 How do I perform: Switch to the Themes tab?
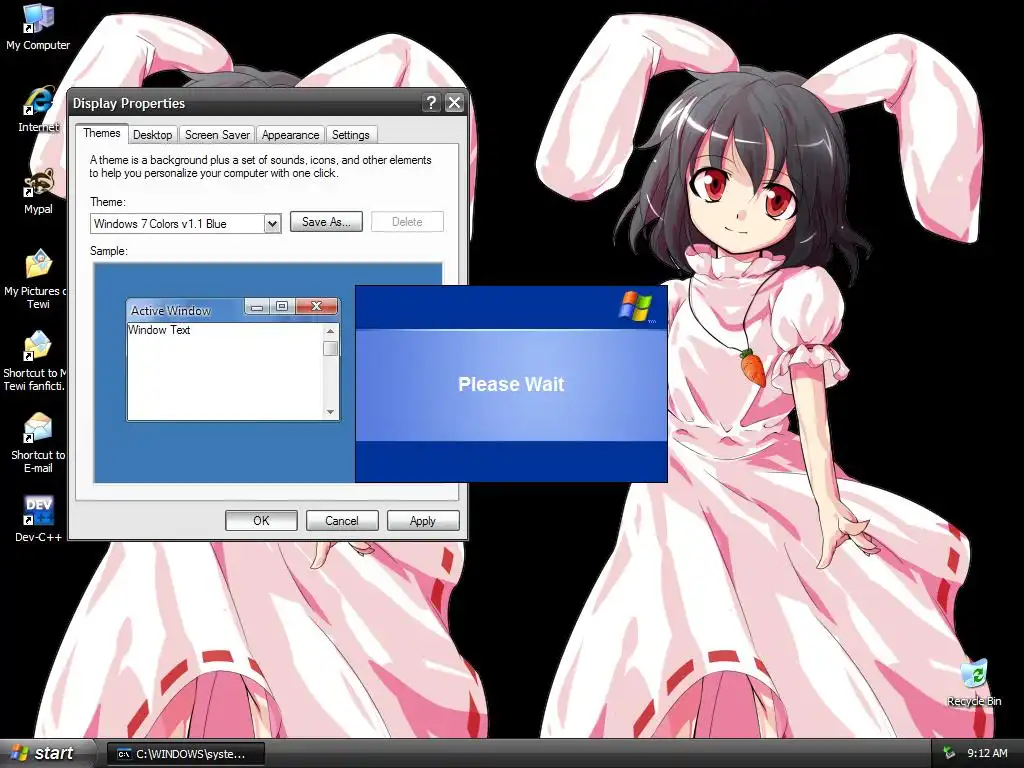coord(101,133)
